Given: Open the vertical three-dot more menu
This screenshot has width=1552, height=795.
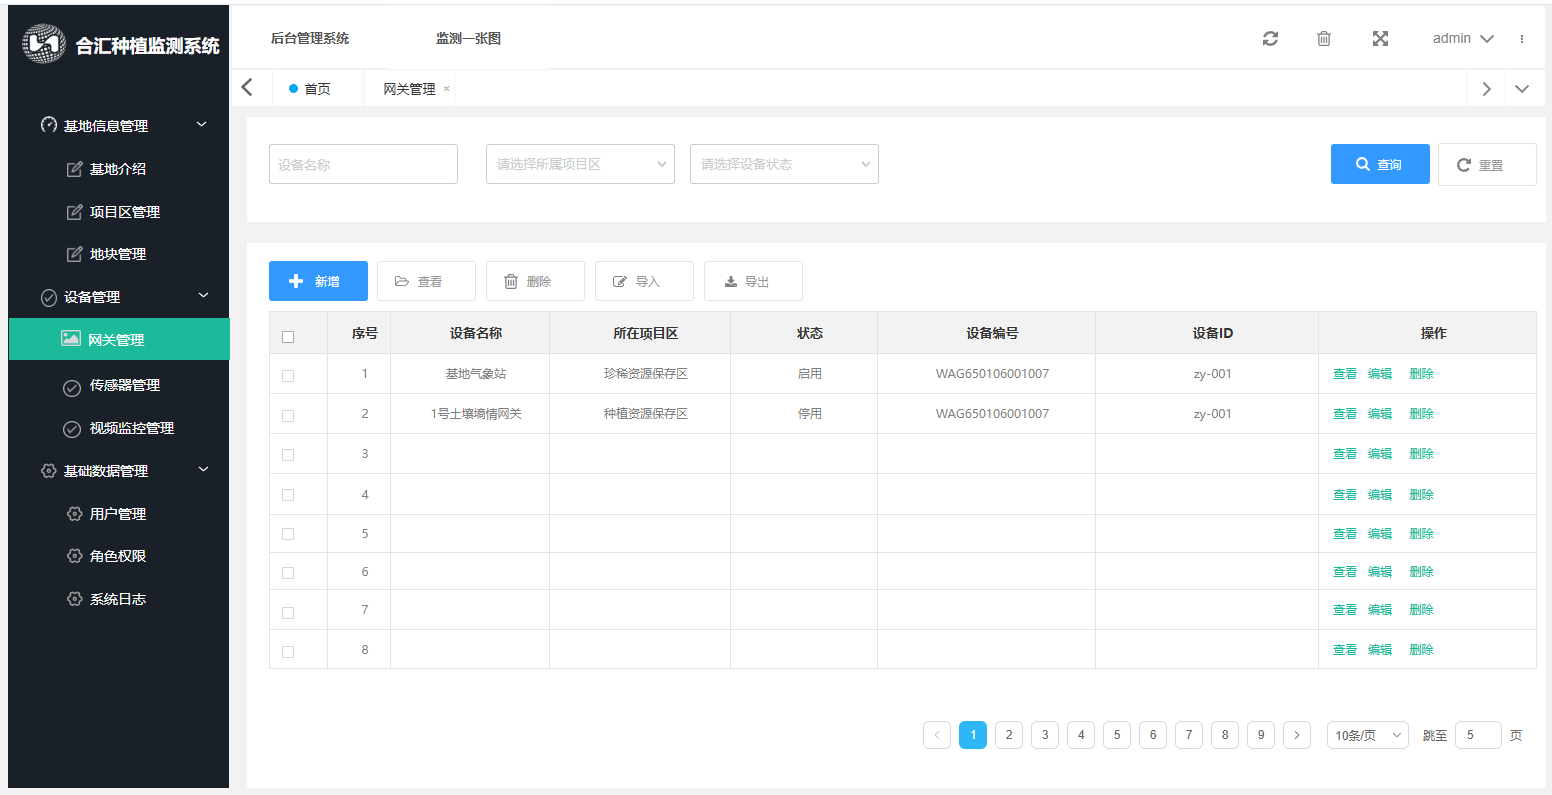Looking at the screenshot, I should (x=1522, y=39).
